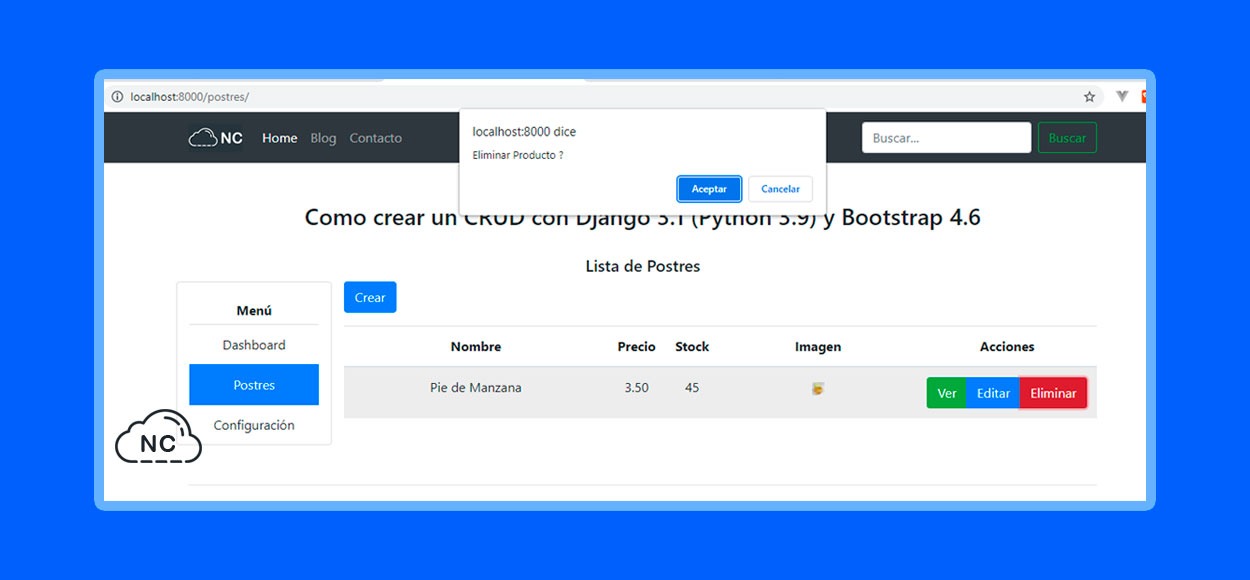
Task: Open Pie de Manzana image thumbnail
Action: (x=818, y=389)
